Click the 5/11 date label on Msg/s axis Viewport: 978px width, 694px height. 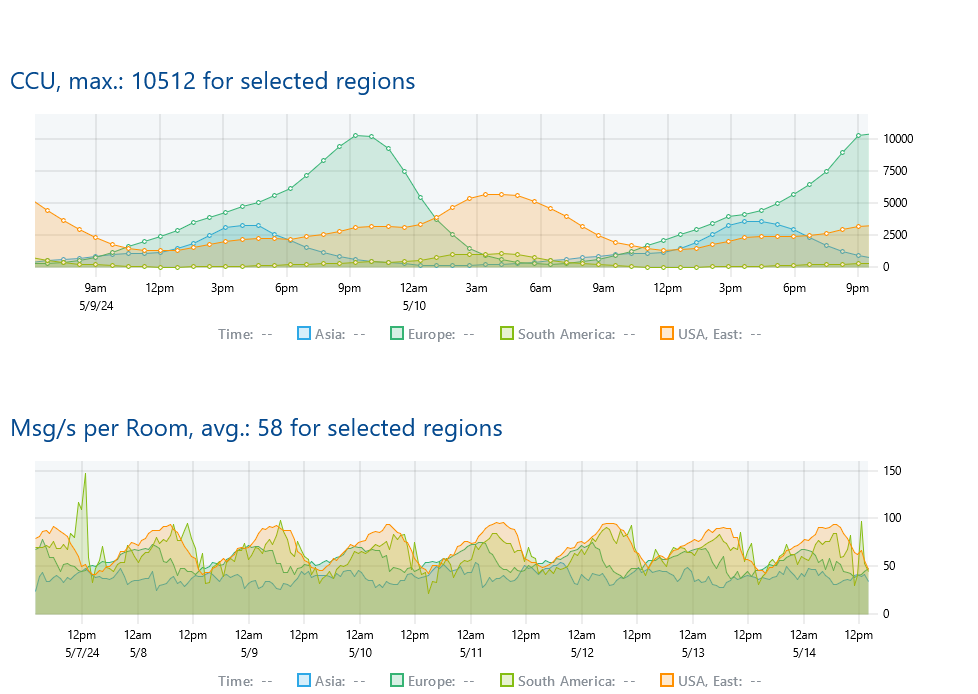point(471,653)
